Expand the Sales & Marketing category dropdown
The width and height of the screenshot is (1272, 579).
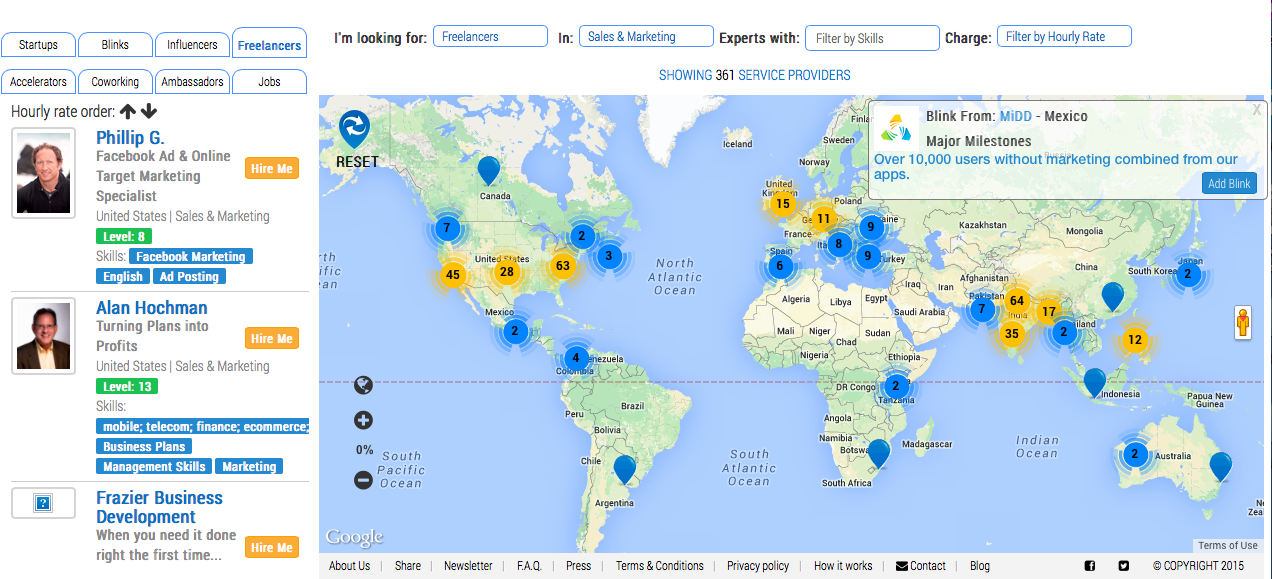pyautogui.click(x=646, y=37)
